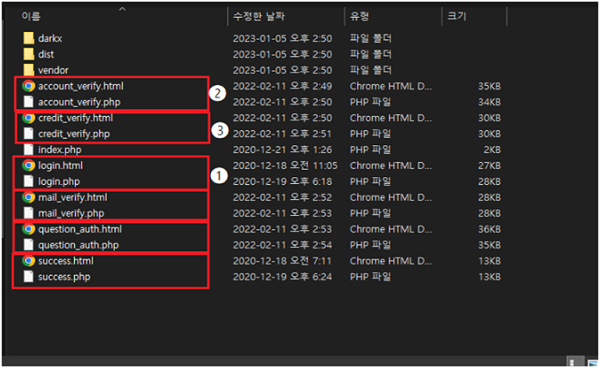Click Chrome icon of account_verify.html
This screenshot has width=600, height=368.
pyautogui.click(x=28, y=86)
